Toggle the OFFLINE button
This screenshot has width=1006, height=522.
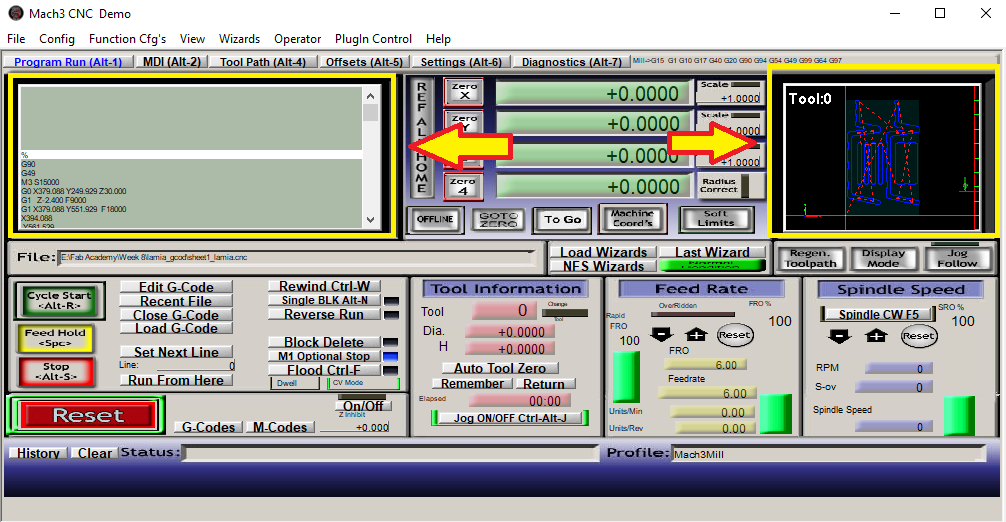[435, 219]
